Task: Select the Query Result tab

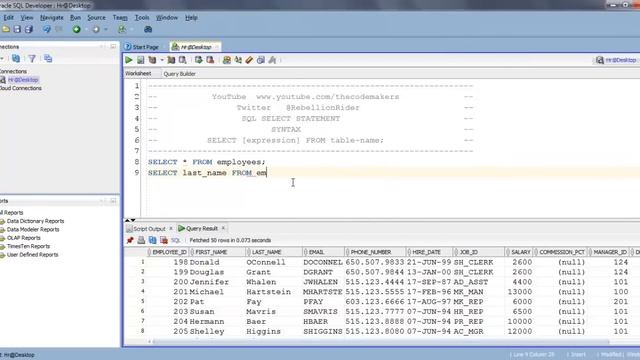Action: click(198, 229)
